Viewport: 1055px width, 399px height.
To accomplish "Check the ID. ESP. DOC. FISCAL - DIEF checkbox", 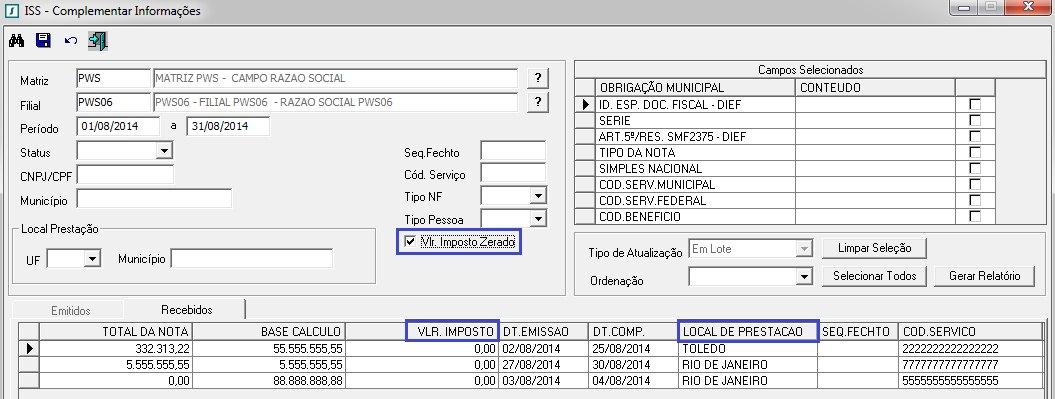I will (974, 104).
